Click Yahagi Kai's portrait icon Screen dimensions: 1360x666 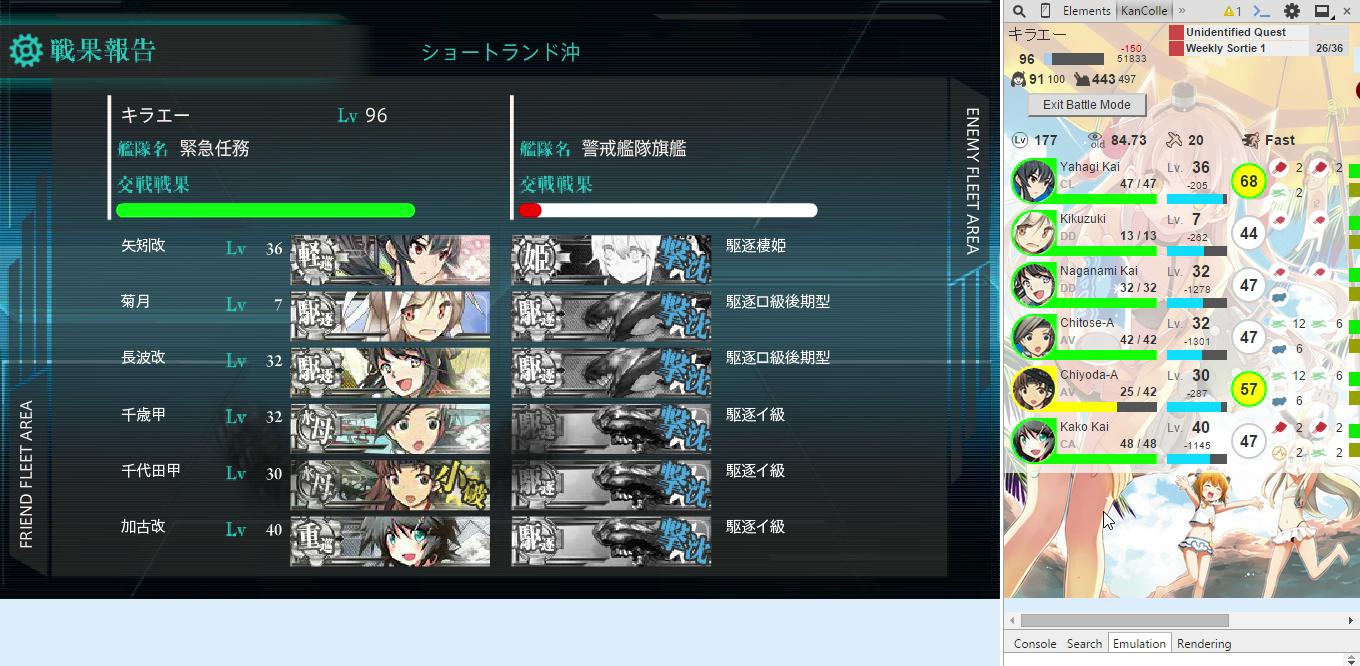pyautogui.click(x=1034, y=181)
